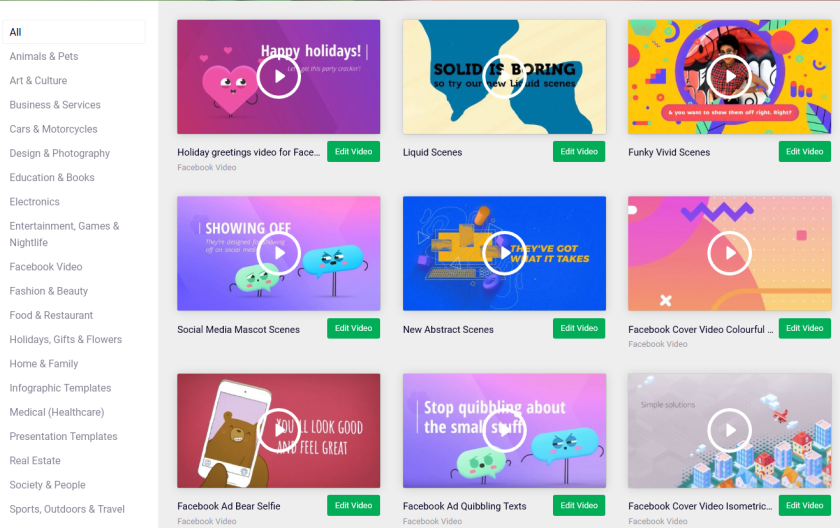Image resolution: width=840 pixels, height=528 pixels.
Task: Open the Infographic Templates category
Action: pos(60,388)
